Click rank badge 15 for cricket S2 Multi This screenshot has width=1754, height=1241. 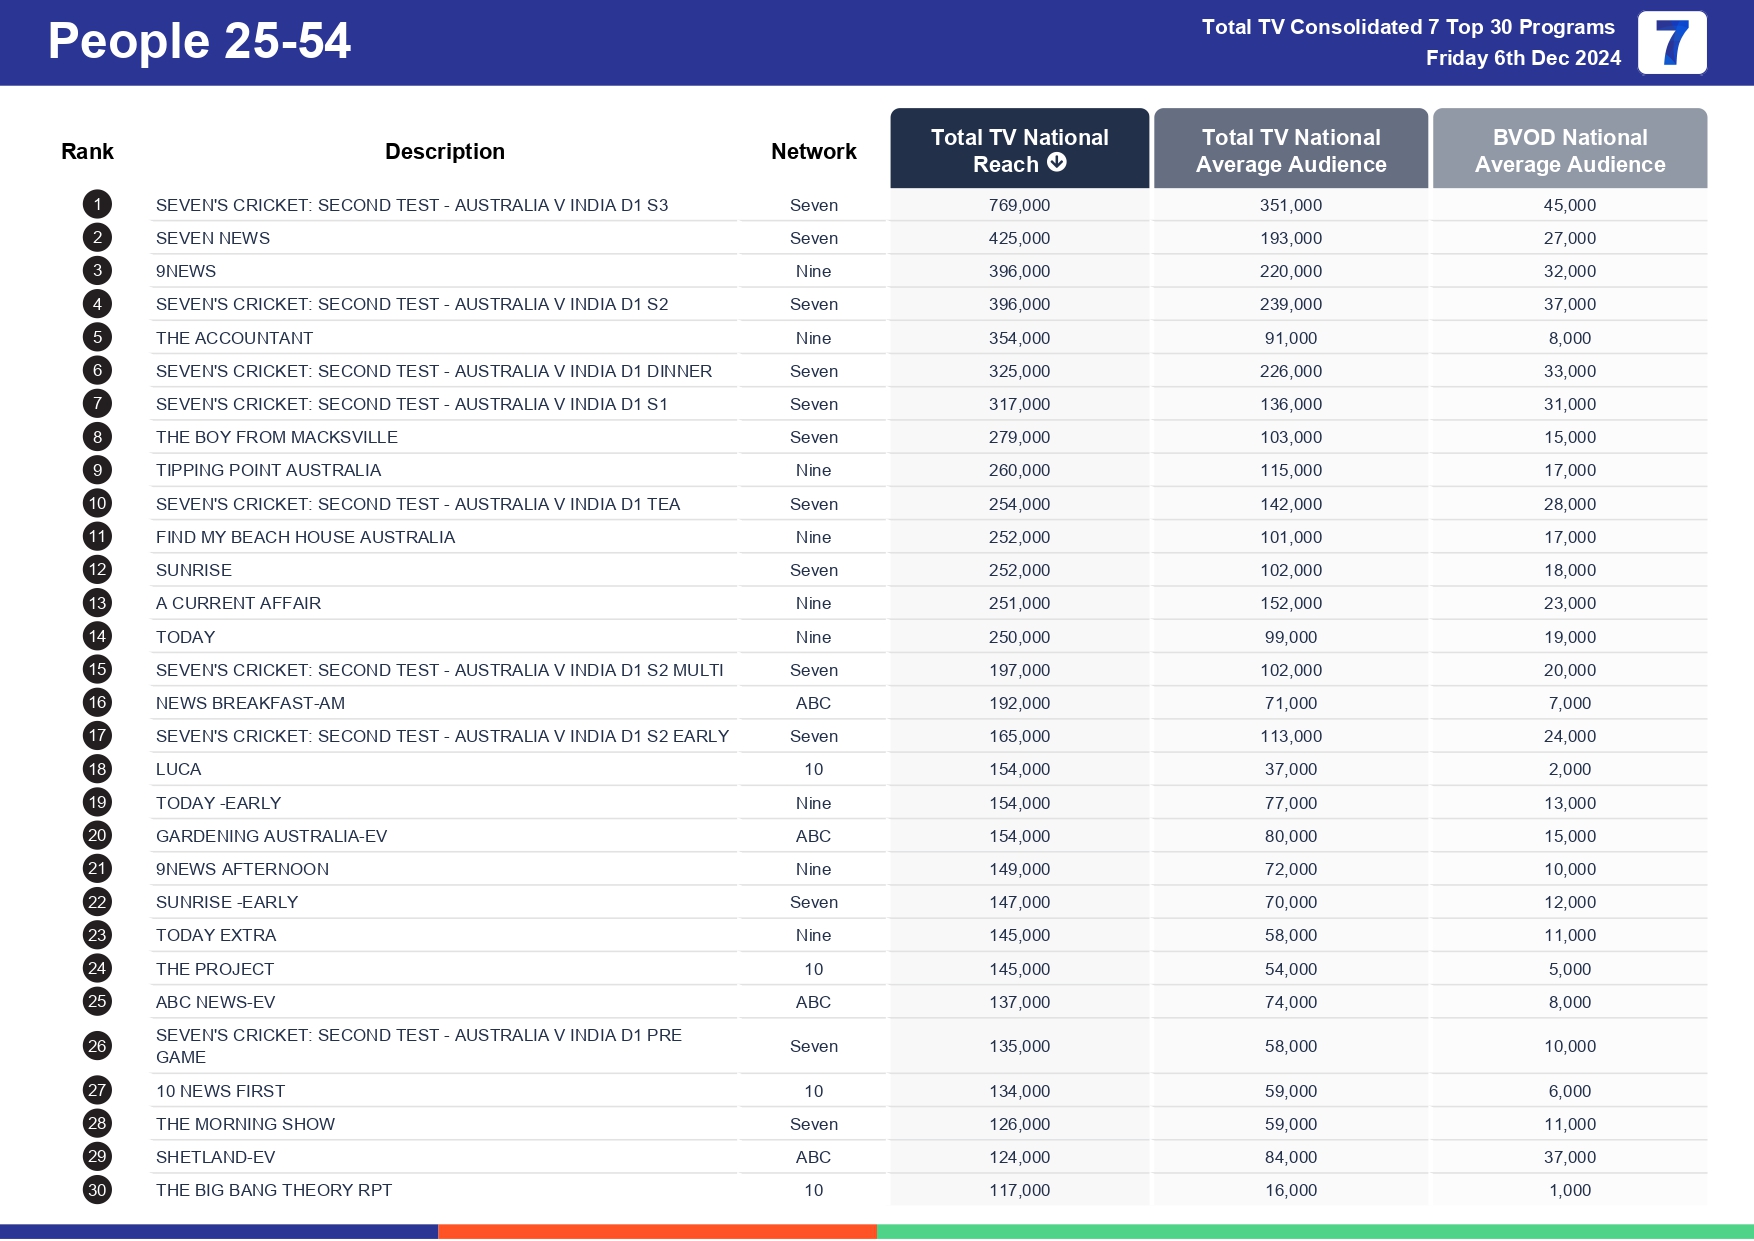(x=96, y=670)
